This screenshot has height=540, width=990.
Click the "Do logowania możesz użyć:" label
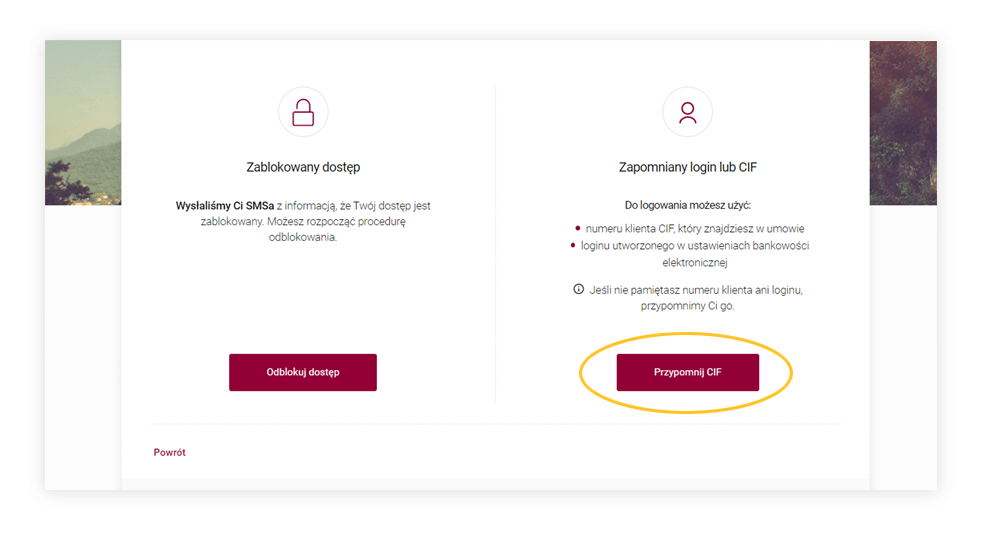tap(687, 205)
